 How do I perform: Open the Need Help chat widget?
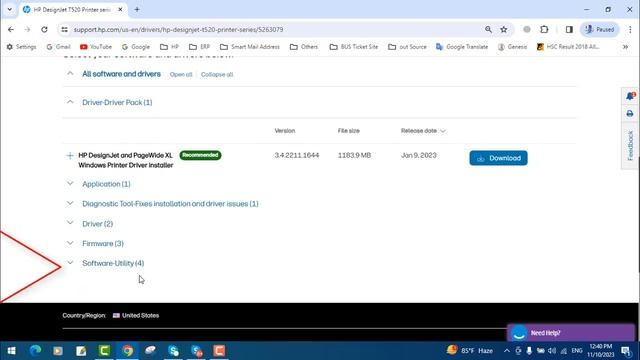(571, 333)
